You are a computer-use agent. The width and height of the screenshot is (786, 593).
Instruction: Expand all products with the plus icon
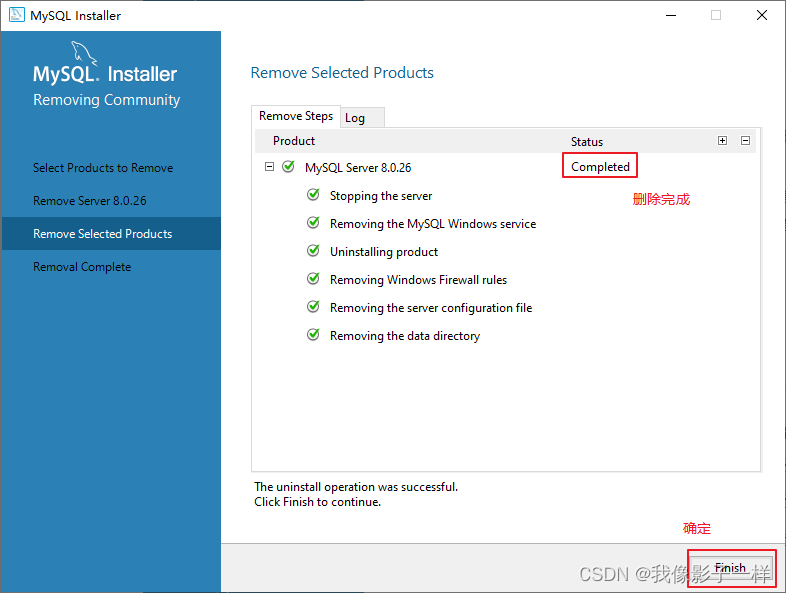722,140
